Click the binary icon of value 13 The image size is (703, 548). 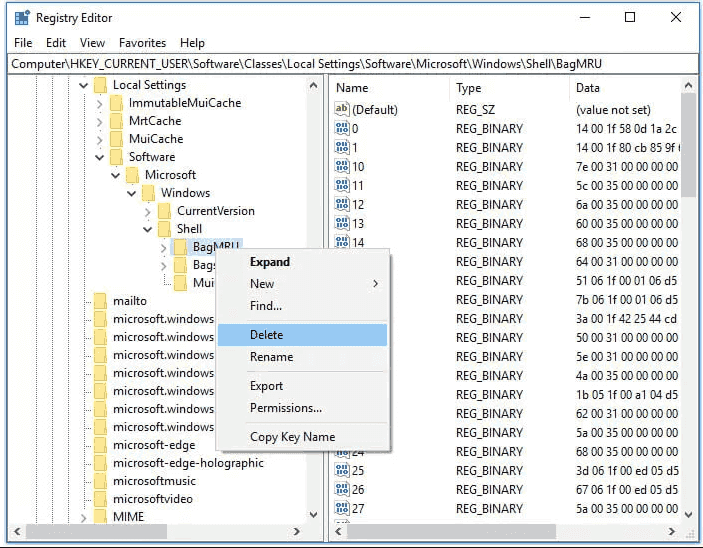pos(342,223)
